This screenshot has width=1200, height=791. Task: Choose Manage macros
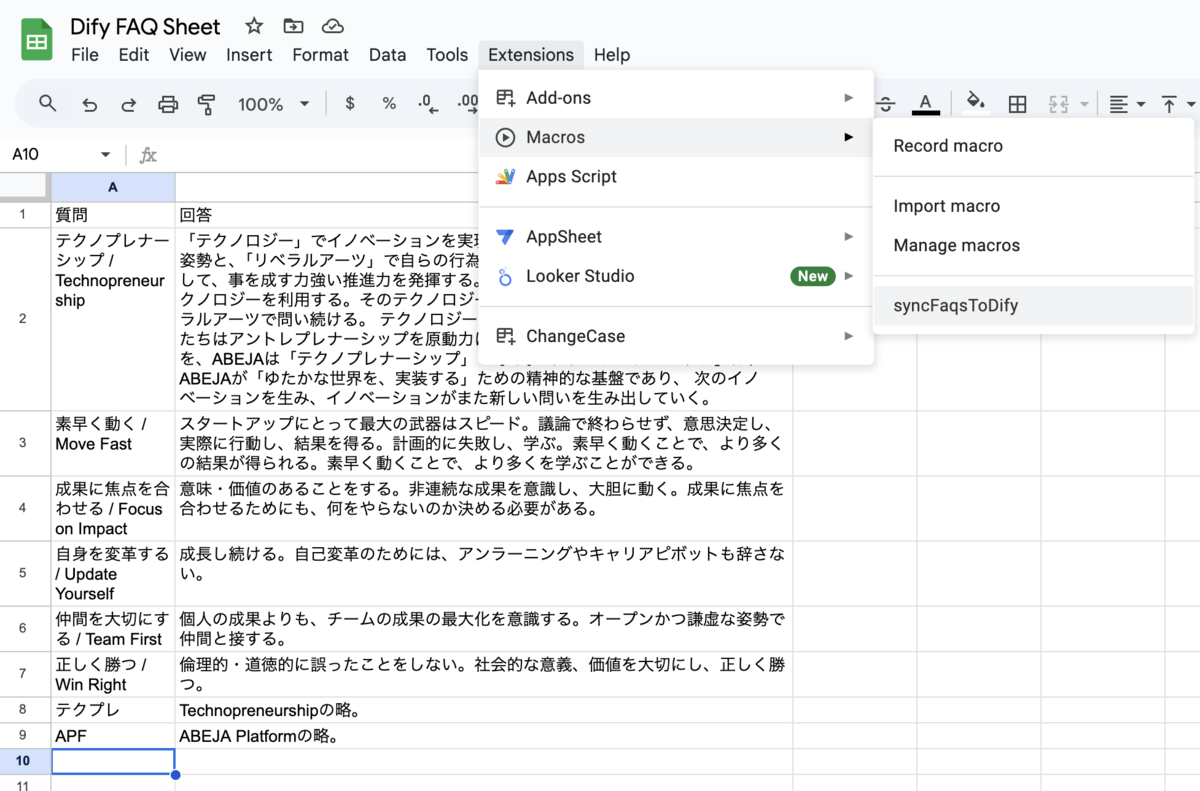point(1033,245)
